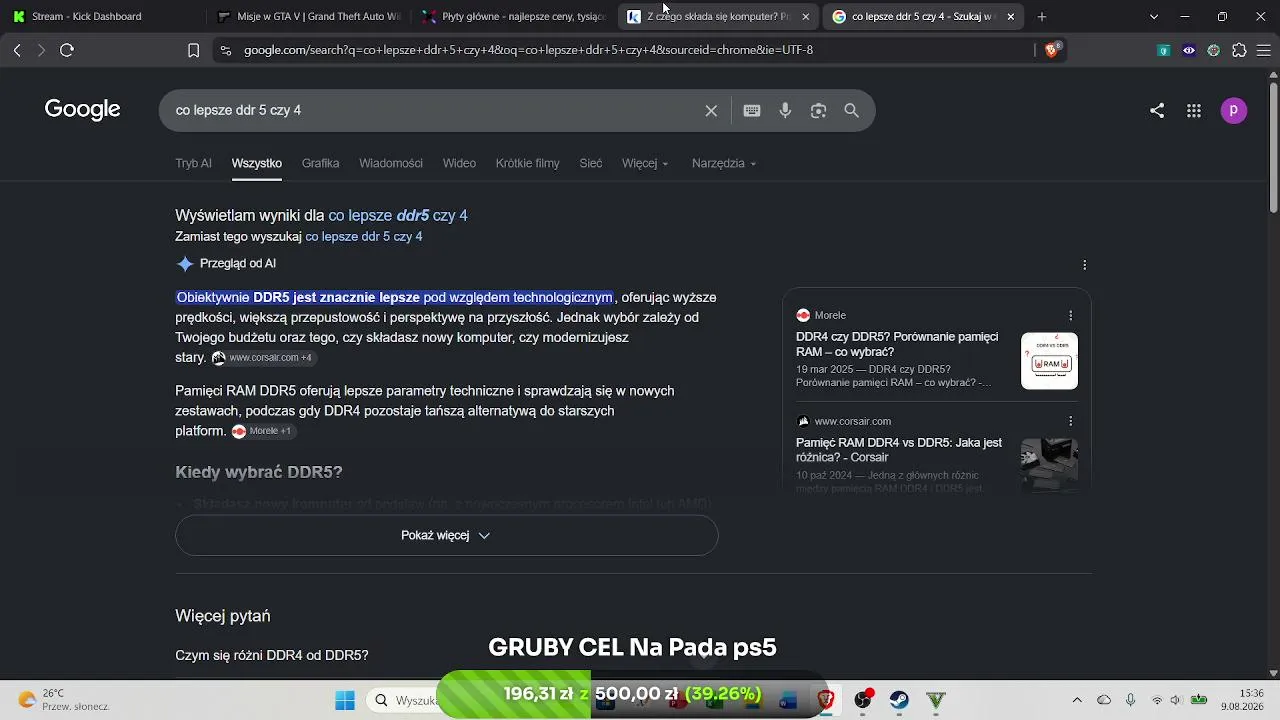Open Steam from the taskbar
The width and height of the screenshot is (1280, 720).
click(x=899, y=700)
